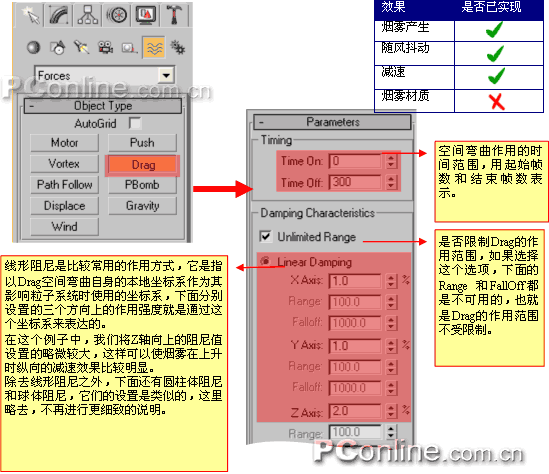This screenshot has width=549, height=474.
Task: Click the Z Axis Range field
Action: point(355,432)
